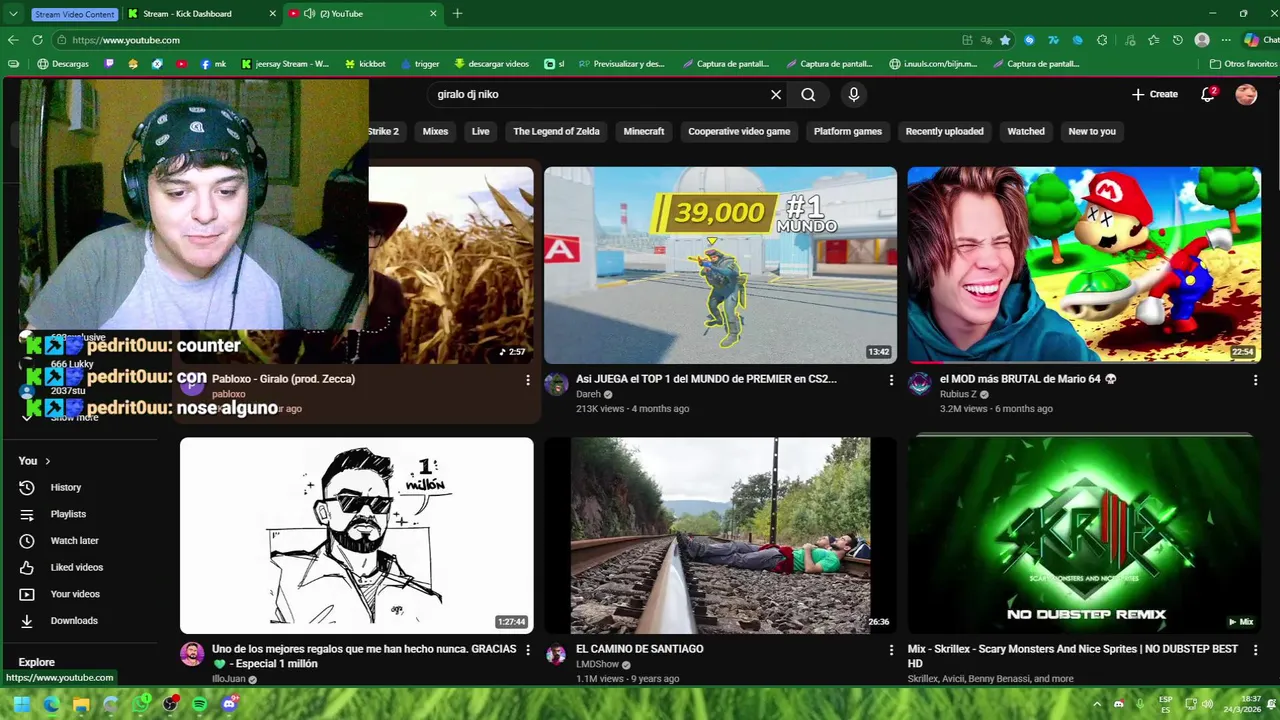Select Cooperative video game chip

[x=739, y=131]
